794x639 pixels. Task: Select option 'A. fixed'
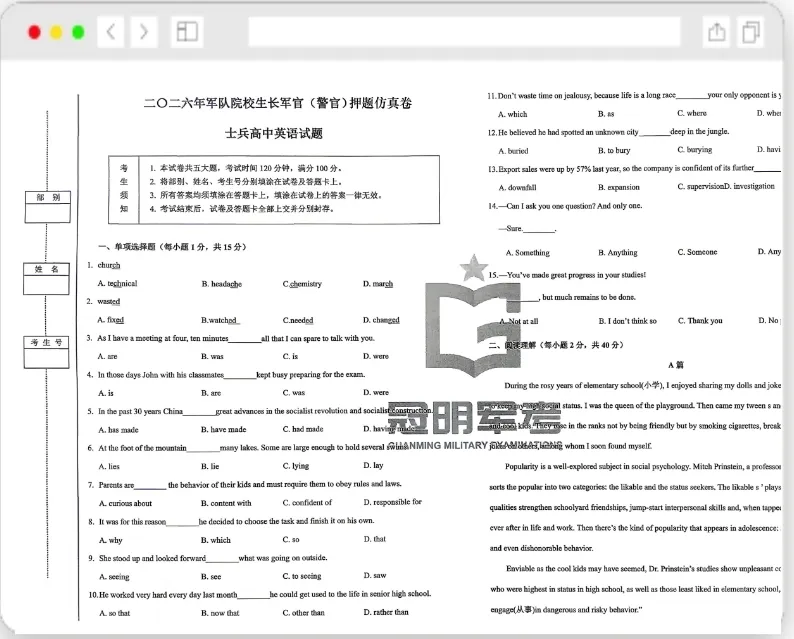coord(111,320)
